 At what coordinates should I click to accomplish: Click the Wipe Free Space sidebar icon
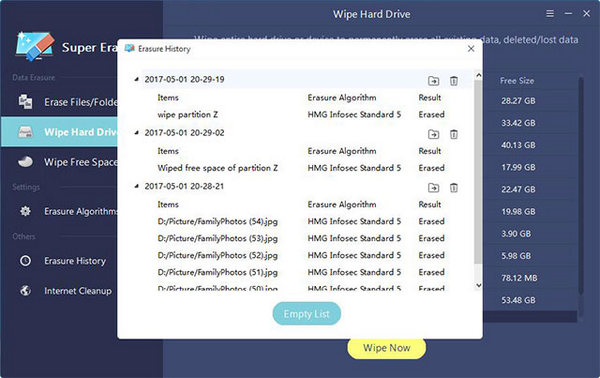coord(25,162)
